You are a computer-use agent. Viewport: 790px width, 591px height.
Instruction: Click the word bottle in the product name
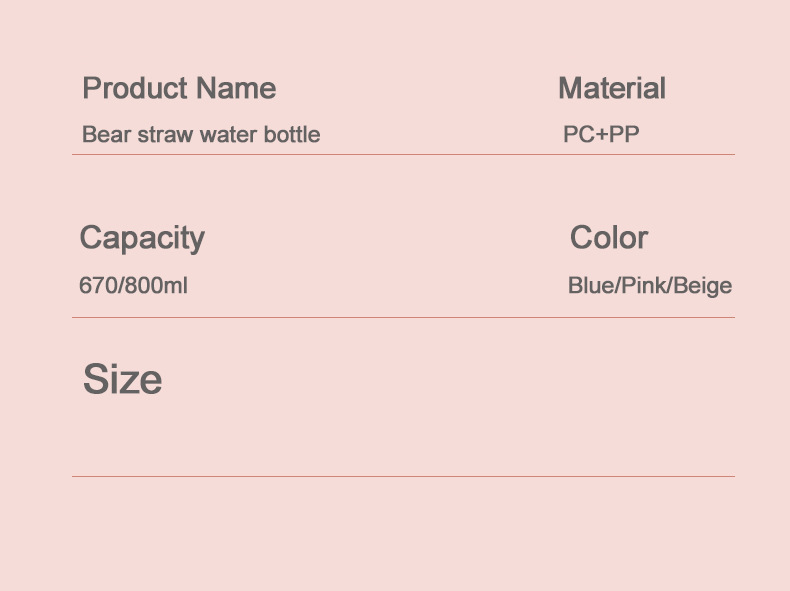click(292, 134)
